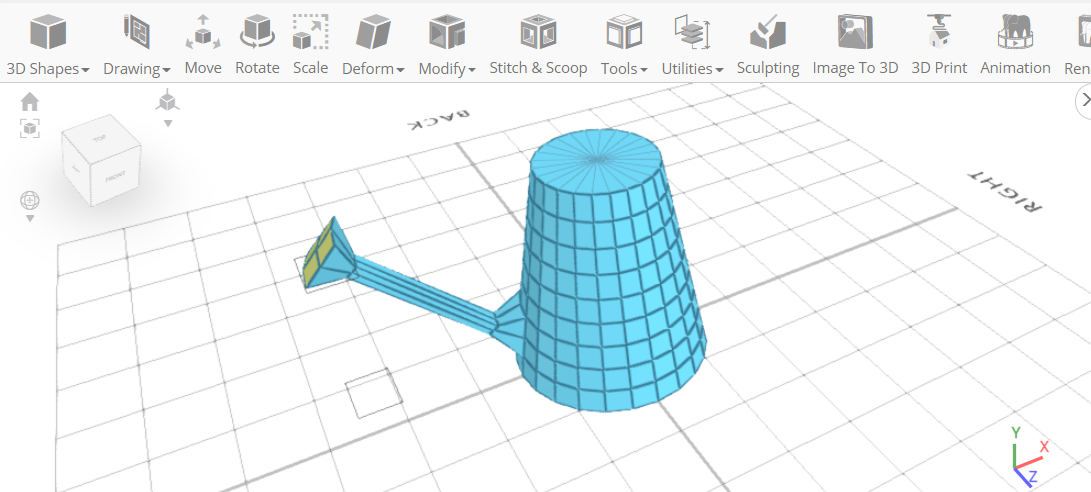Click the perspective cube icon
1091x492 pixels.
[168, 102]
